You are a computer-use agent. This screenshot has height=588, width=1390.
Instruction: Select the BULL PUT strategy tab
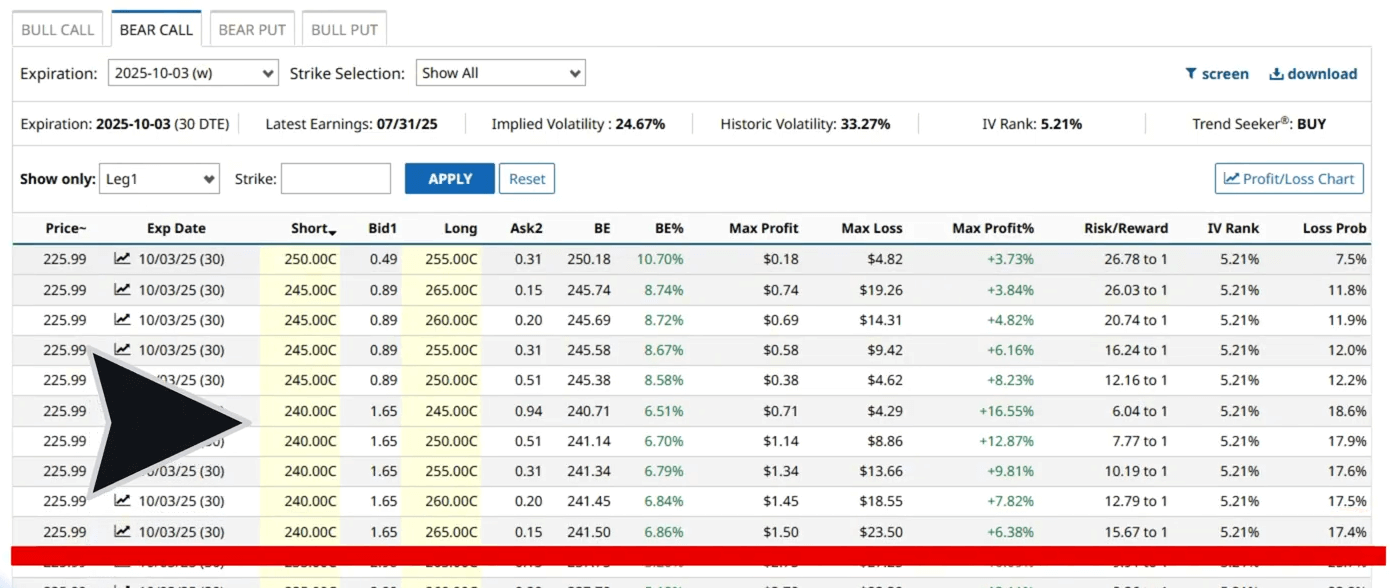pos(344,29)
